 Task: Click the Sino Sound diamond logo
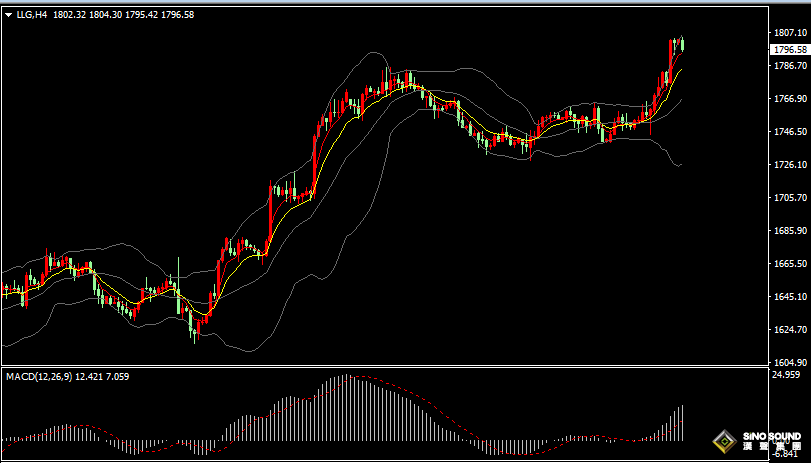tap(723, 441)
